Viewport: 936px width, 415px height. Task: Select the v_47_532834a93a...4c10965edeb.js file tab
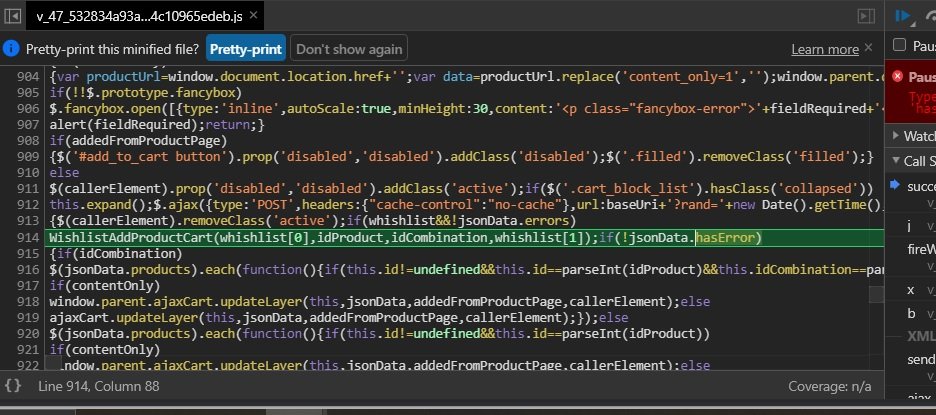tap(138, 16)
